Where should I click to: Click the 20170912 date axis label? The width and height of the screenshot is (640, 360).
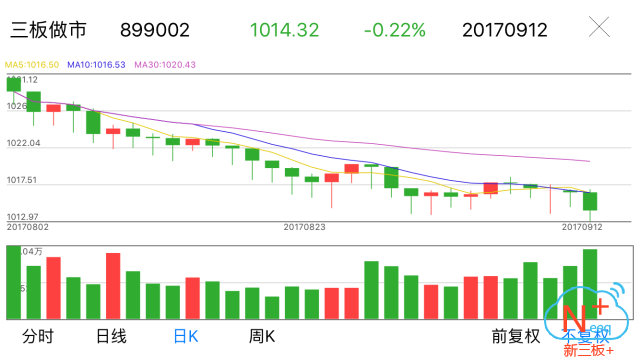[582, 227]
